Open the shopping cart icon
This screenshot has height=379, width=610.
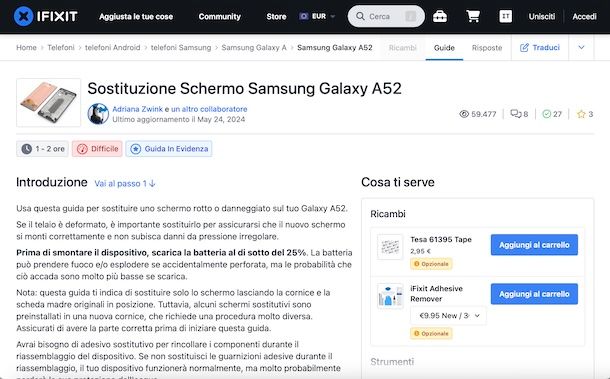tap(473, 16)
